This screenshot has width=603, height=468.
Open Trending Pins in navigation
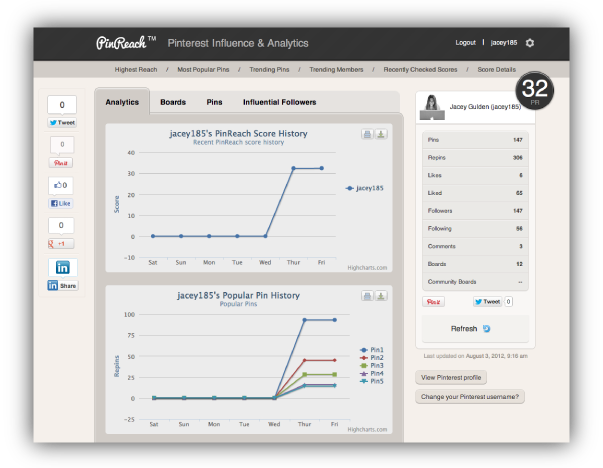[269, 70]
